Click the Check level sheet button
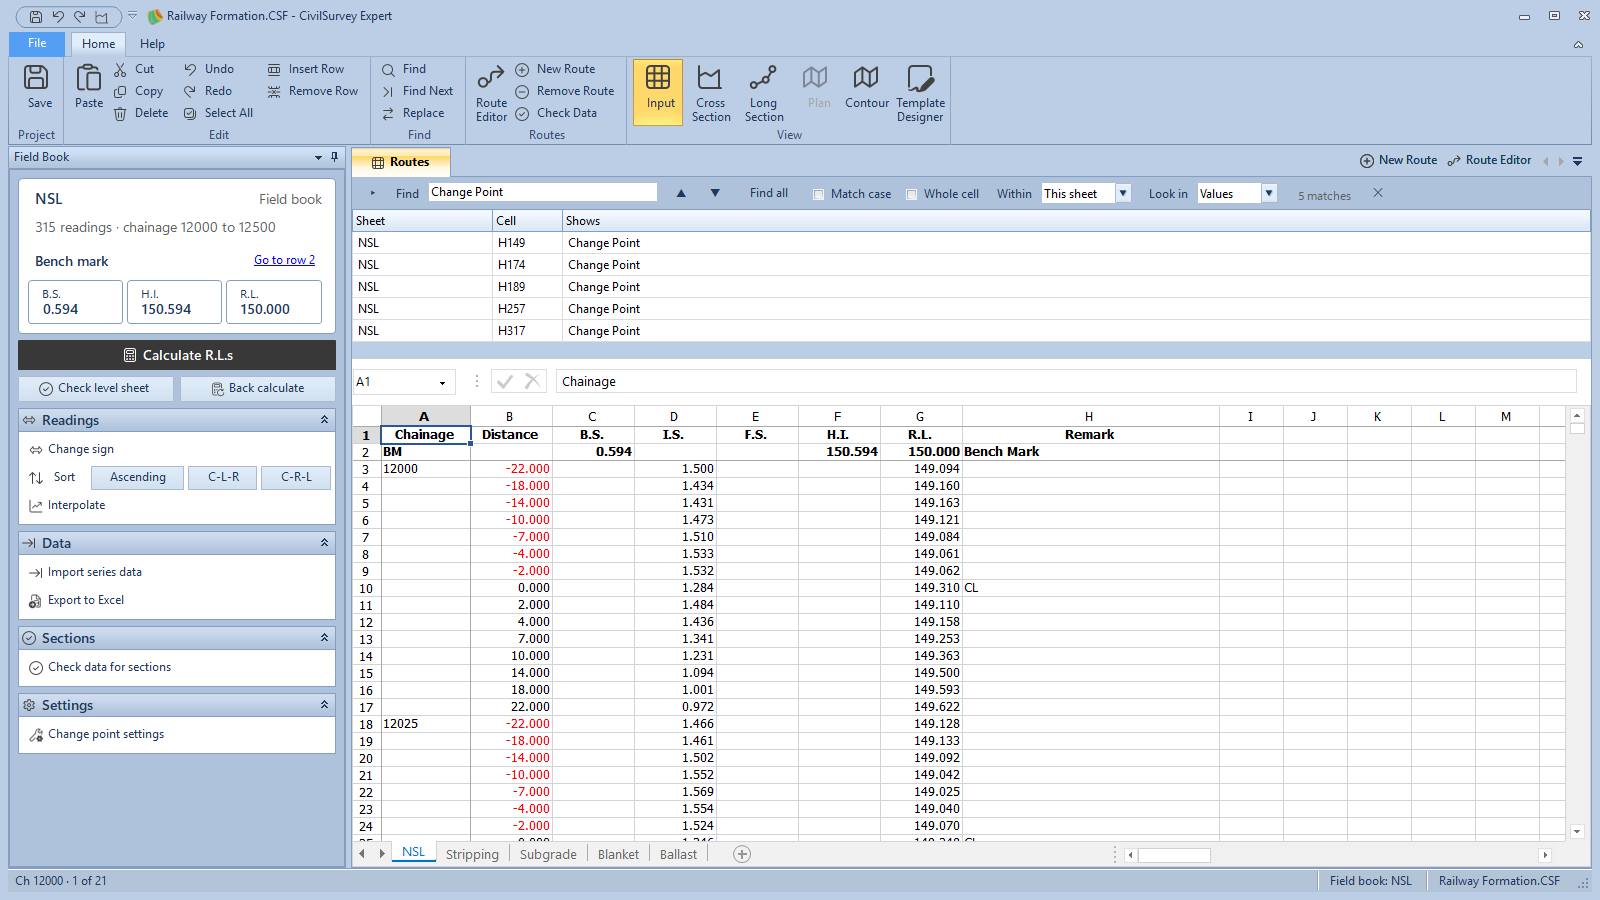1600x900 pixels. [95, 388]
